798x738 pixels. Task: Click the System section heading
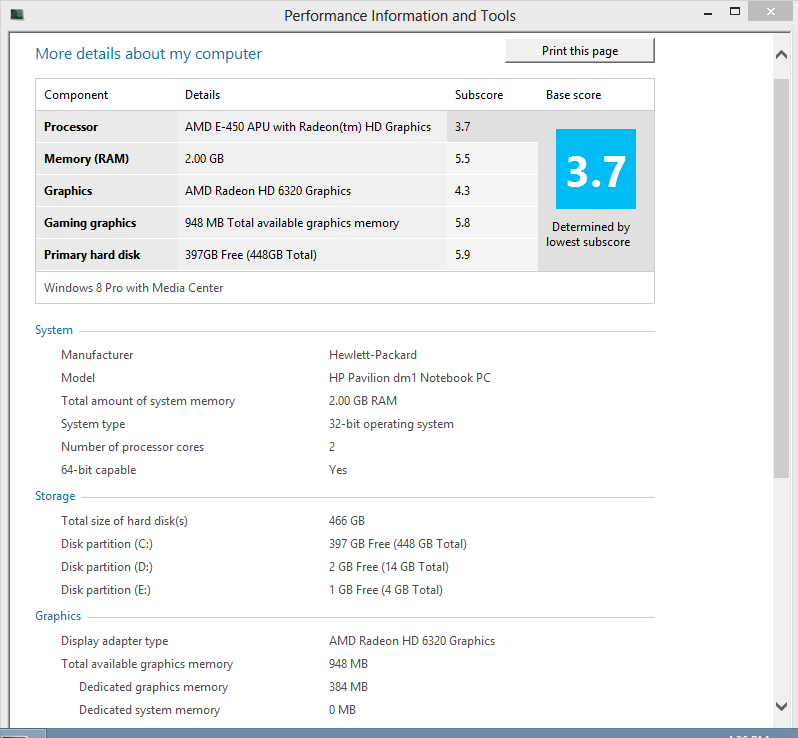pyautogui.click(x=54, y=330)
